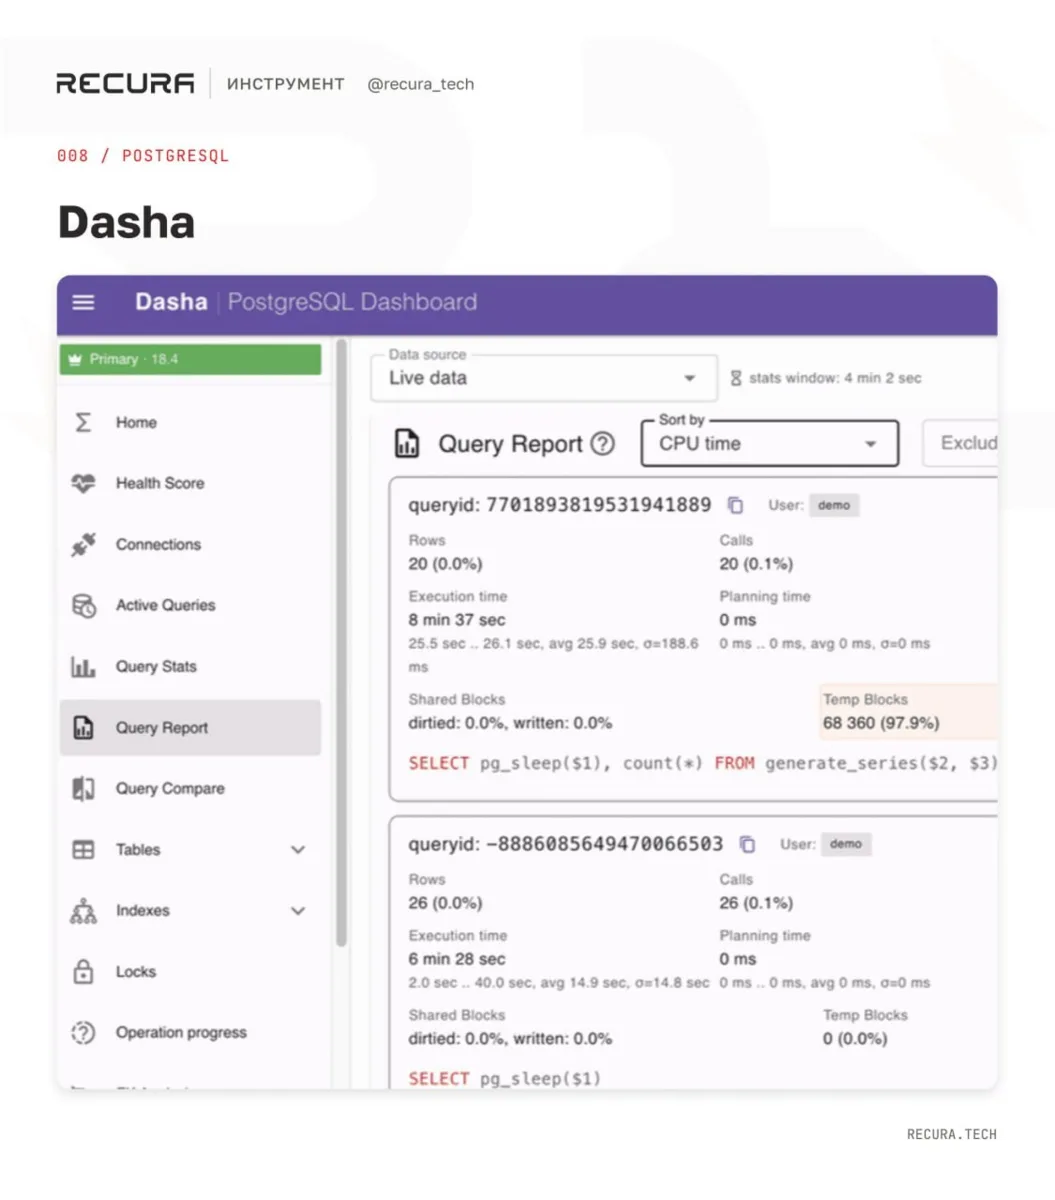Click the Calls 26 (0.1%) value

click(x=755, y=903)
